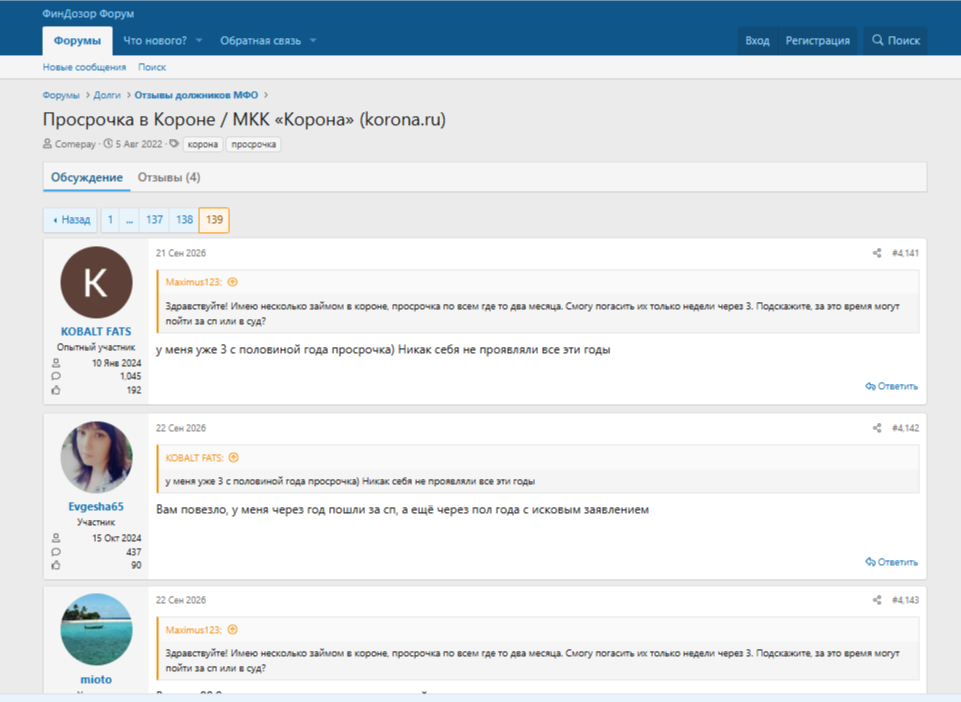Go to Новые сообщения
The width and height of the screenshot is (961, 702).
[85, 67]
